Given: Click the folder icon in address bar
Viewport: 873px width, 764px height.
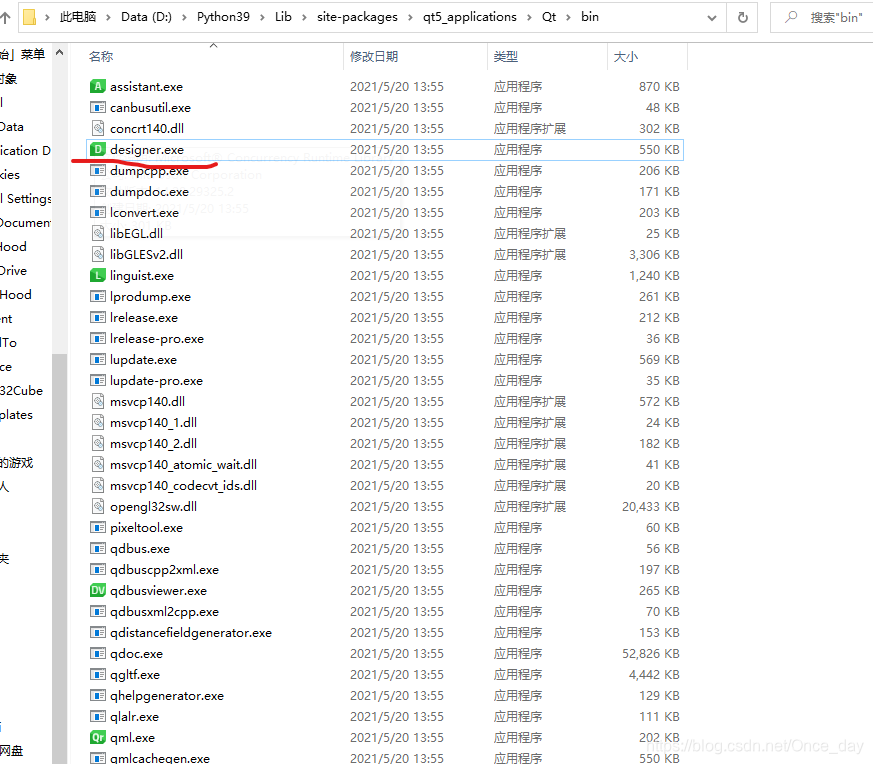Looking at the screenshot, I should (x=30, y=17).
